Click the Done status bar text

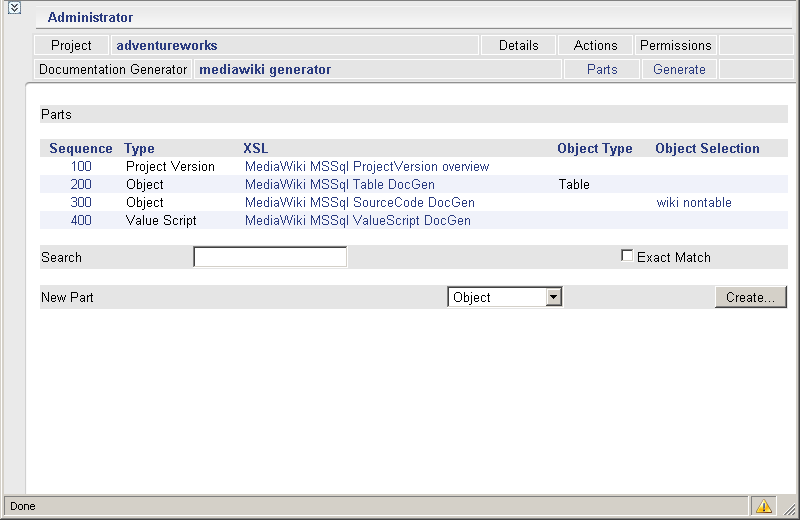click(23, 506)
